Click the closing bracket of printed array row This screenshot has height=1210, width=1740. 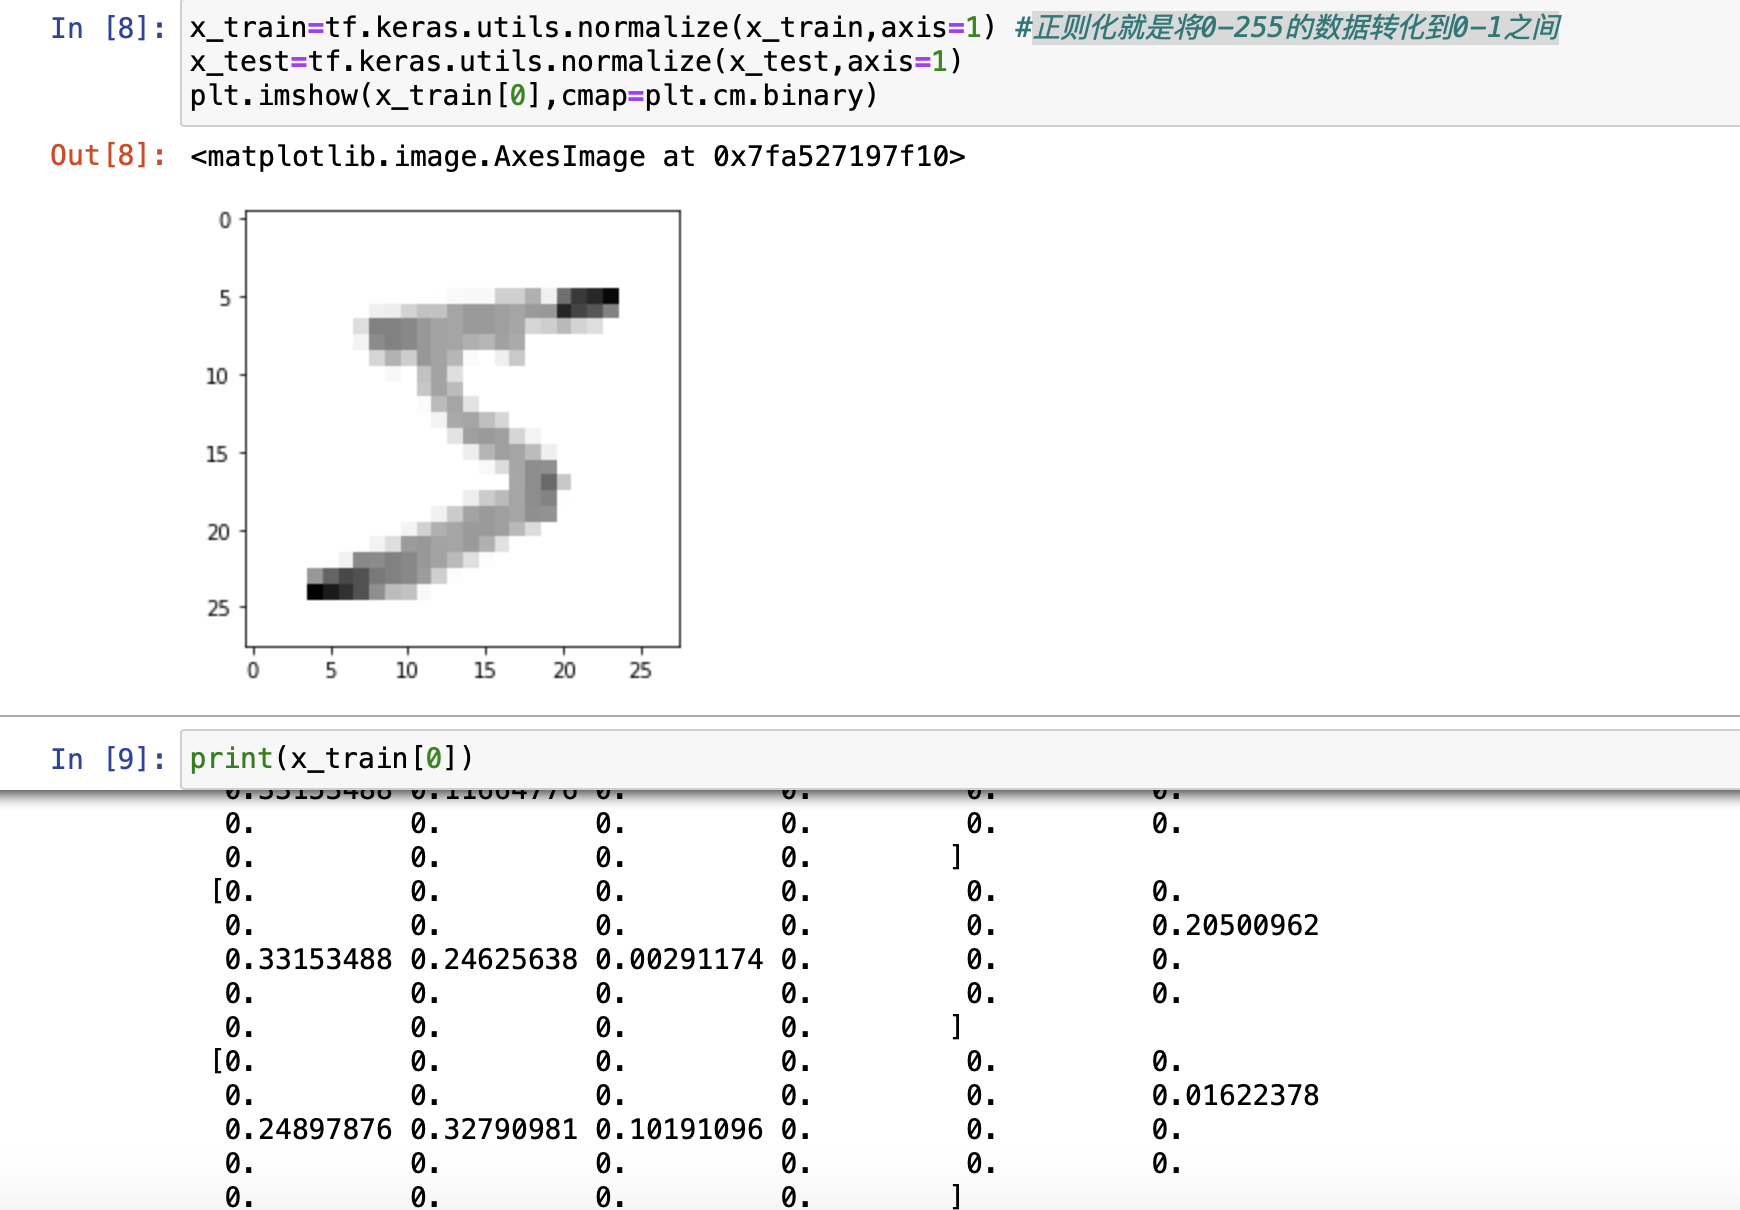coord(956,1025)
